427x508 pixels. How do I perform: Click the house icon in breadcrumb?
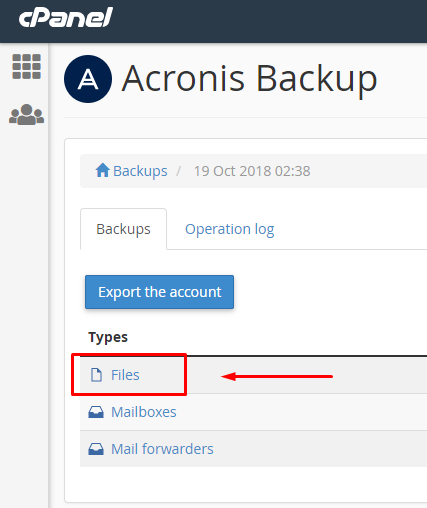[x=102, y=170]
